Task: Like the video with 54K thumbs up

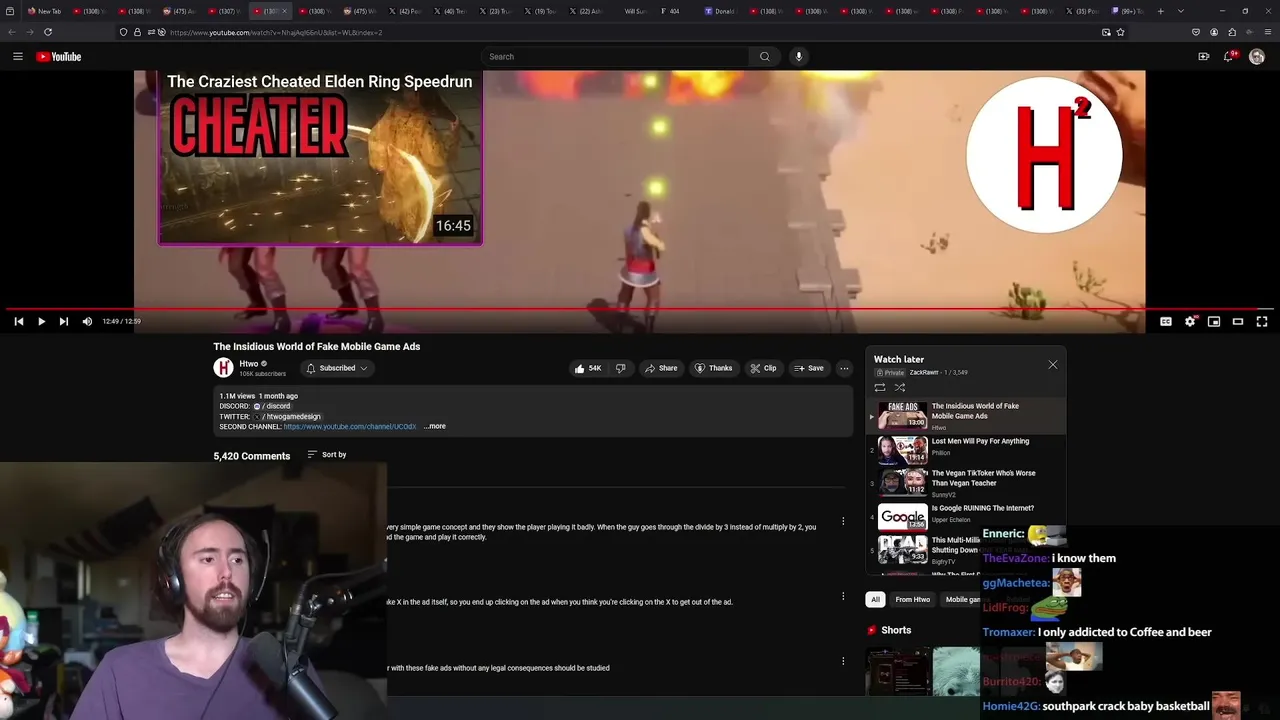Action: pyautogui.click(x=587, y=368)
